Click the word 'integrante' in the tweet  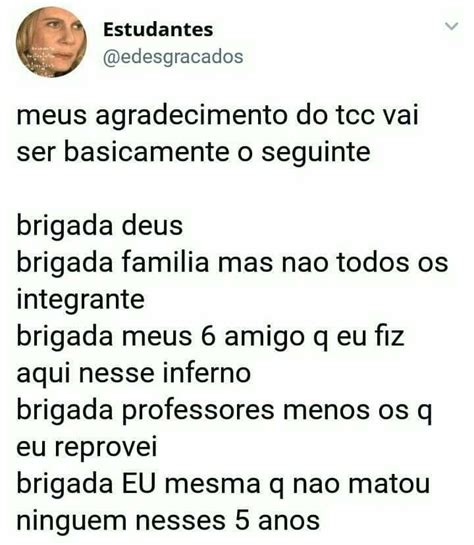pyautogui.click(x=81, y=300)
